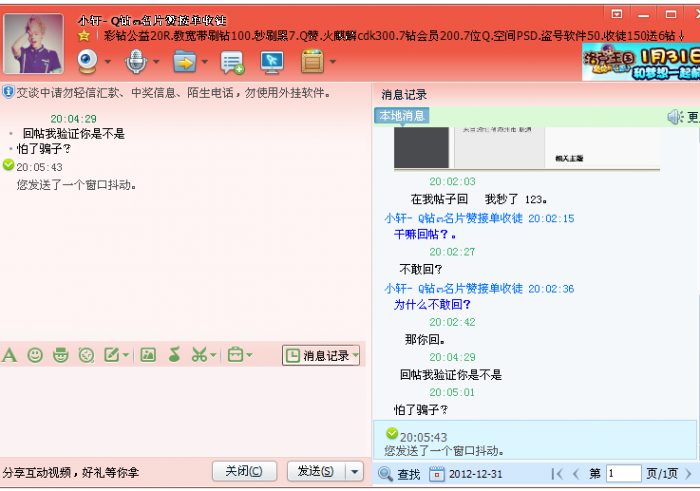Activate the screenshot scissors tool
Image resolution: width=700 pixels, height=491 pixels.
click(x=199, y=355)
